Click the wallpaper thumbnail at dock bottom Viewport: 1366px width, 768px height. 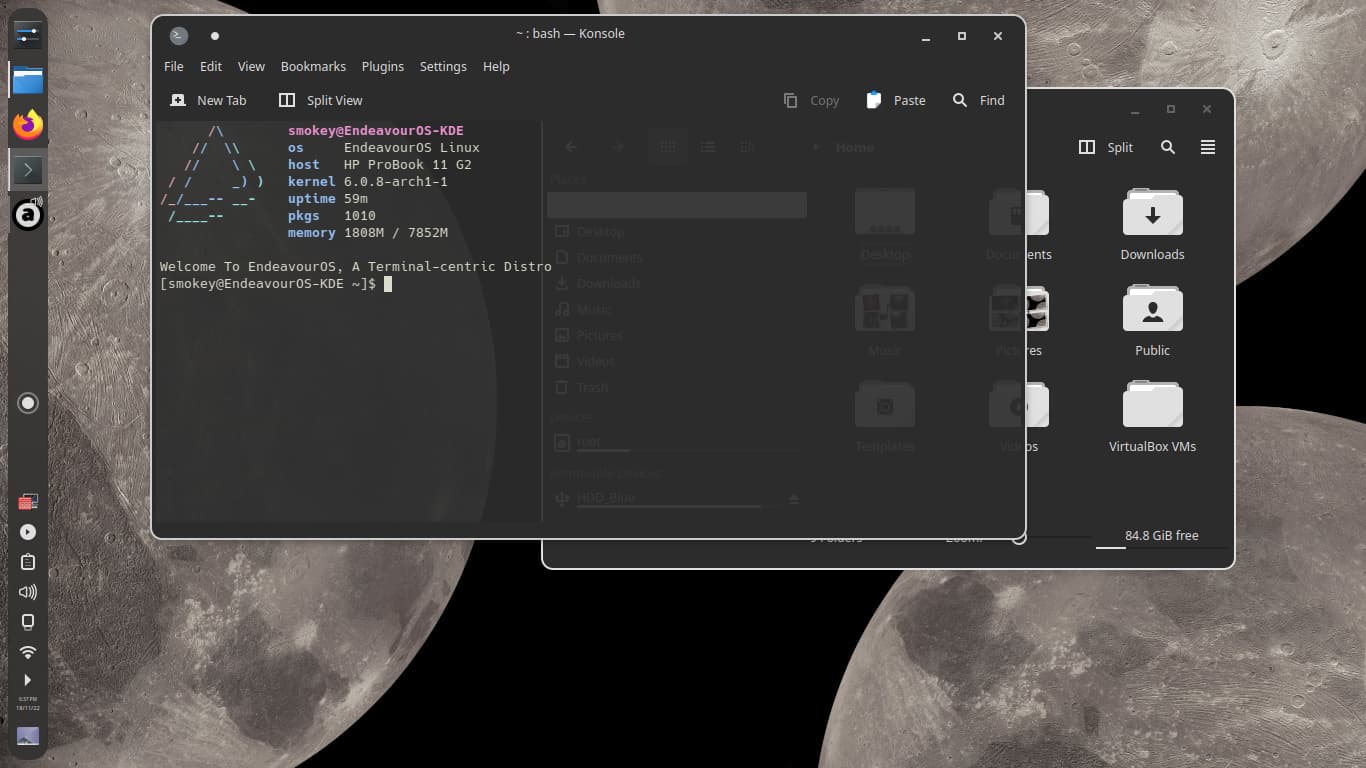(x=27, y=736)
